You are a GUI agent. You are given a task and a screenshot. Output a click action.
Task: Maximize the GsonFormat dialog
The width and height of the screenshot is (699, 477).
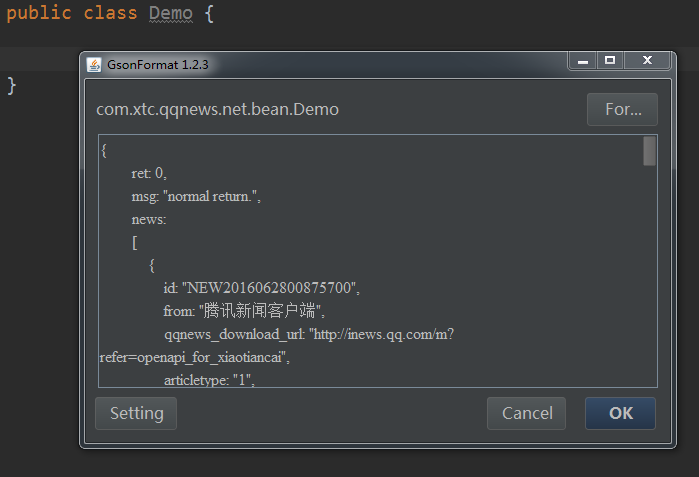pyautogui.click(x=610, y=61)
